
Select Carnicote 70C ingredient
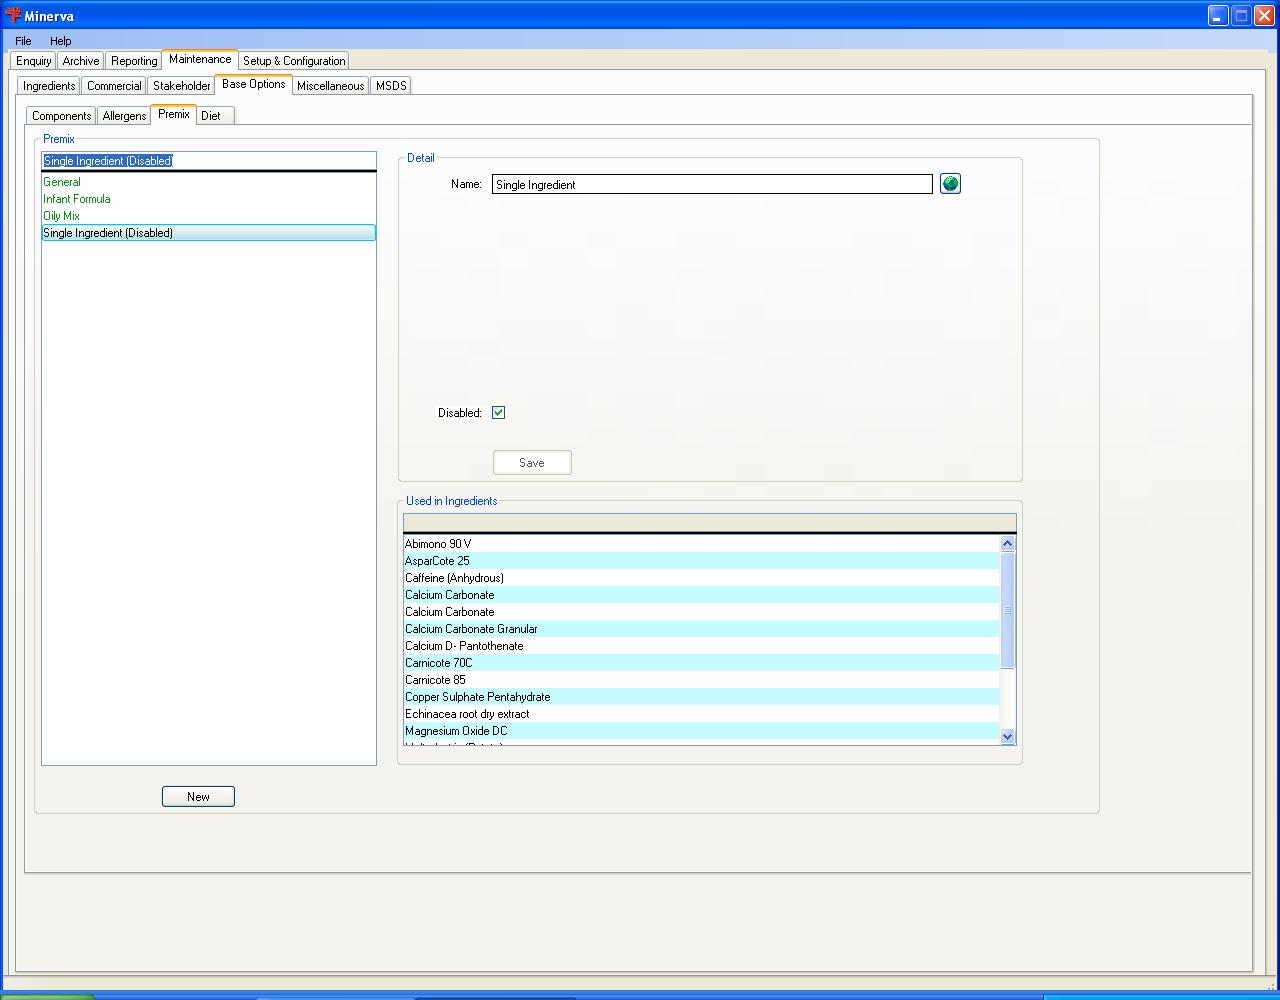tap(701, 663)
